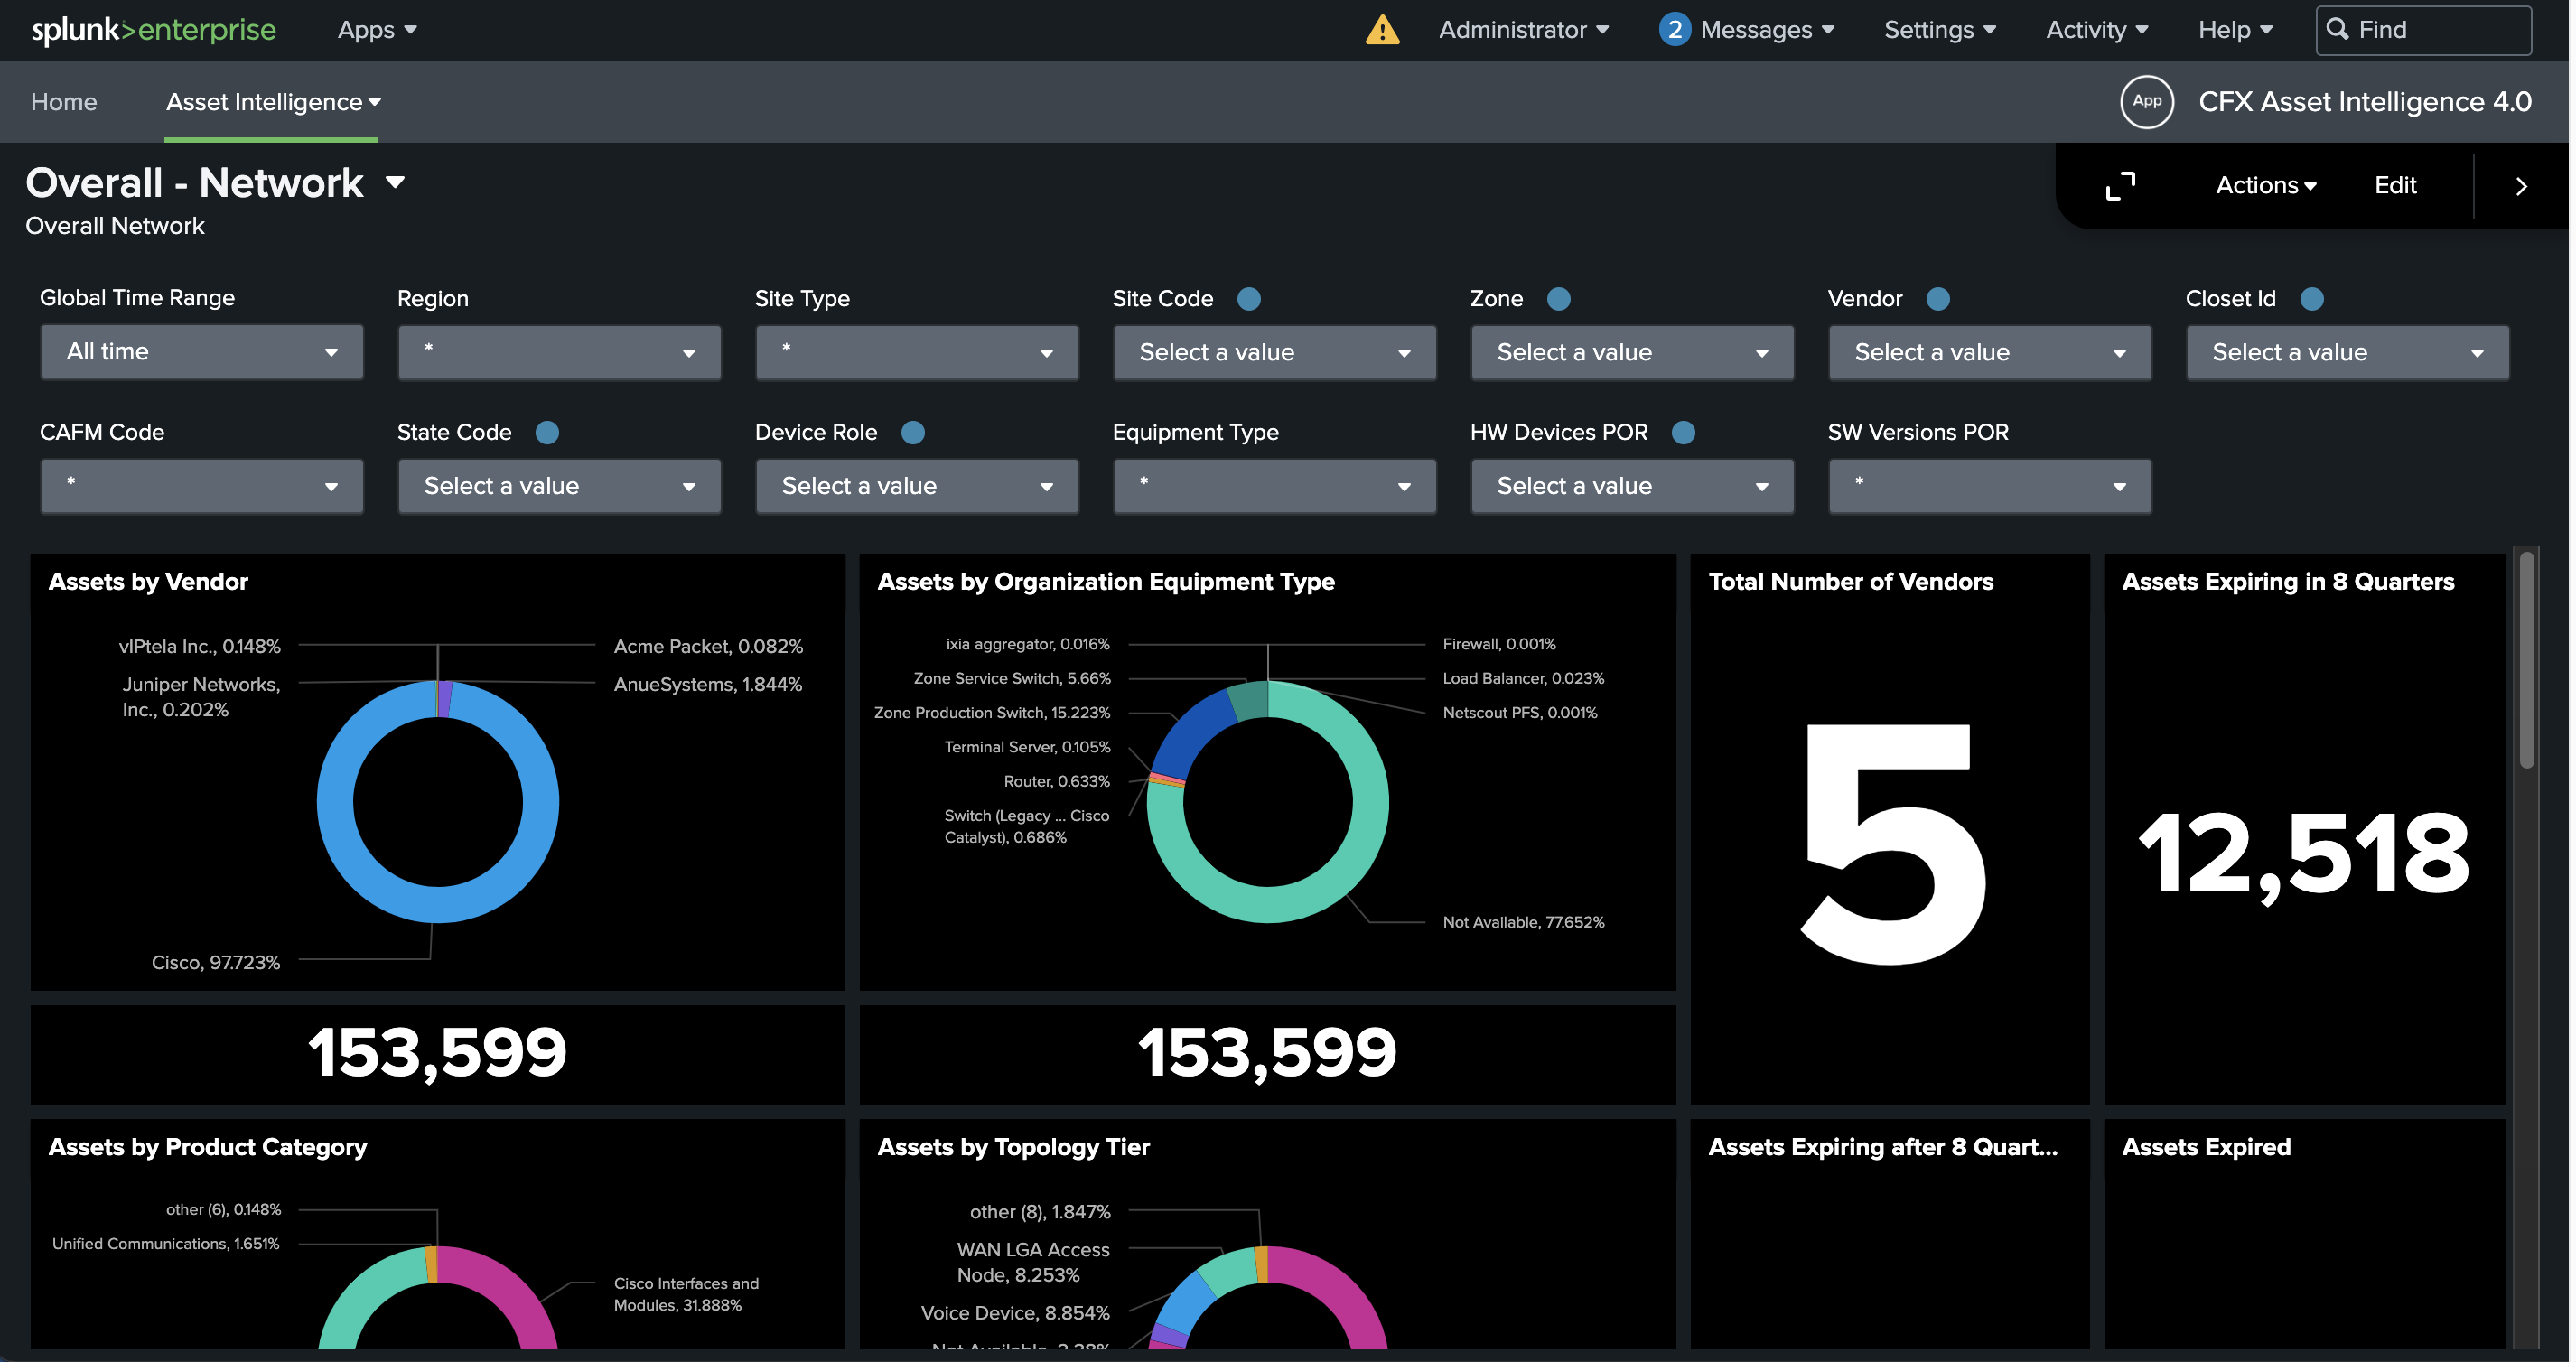The height and width of the screenshot is (1362, 2576).
Task: Go to the Home tab
Action: (64, 102)
